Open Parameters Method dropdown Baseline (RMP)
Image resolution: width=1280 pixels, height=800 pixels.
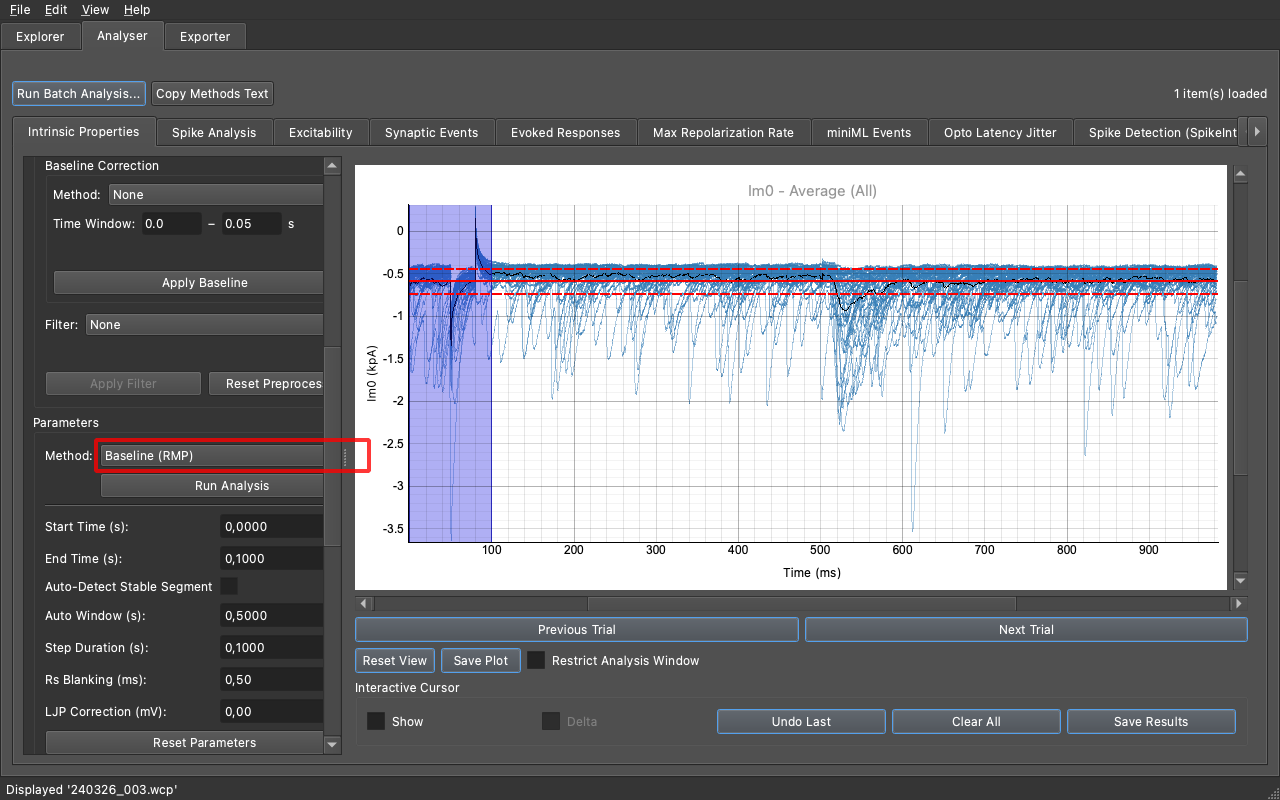212,456
